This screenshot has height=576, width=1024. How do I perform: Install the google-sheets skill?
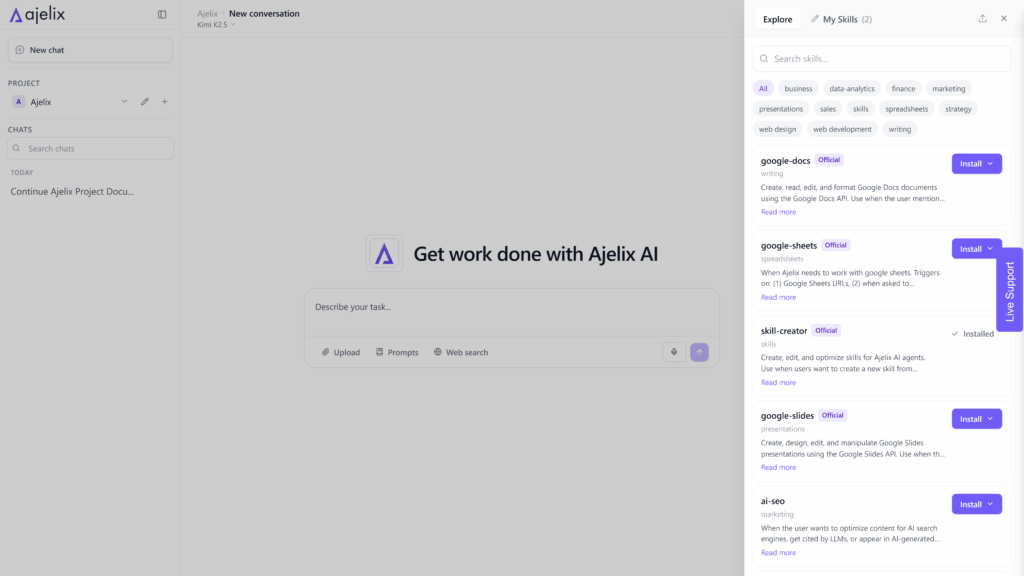tap(976, 249)
